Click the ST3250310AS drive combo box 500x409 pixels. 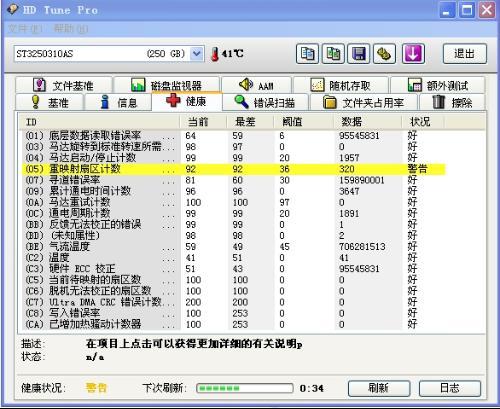(109, 53)
